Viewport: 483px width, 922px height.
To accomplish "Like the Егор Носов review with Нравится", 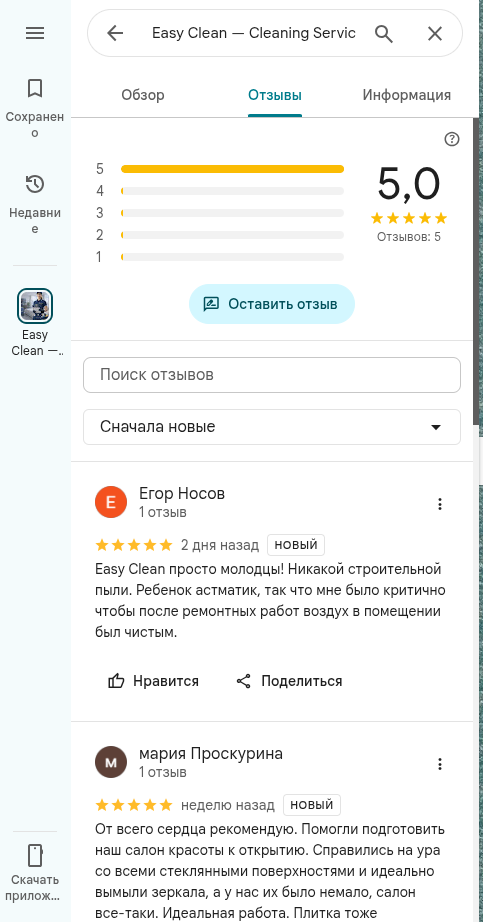I will [x=154, y=681].
